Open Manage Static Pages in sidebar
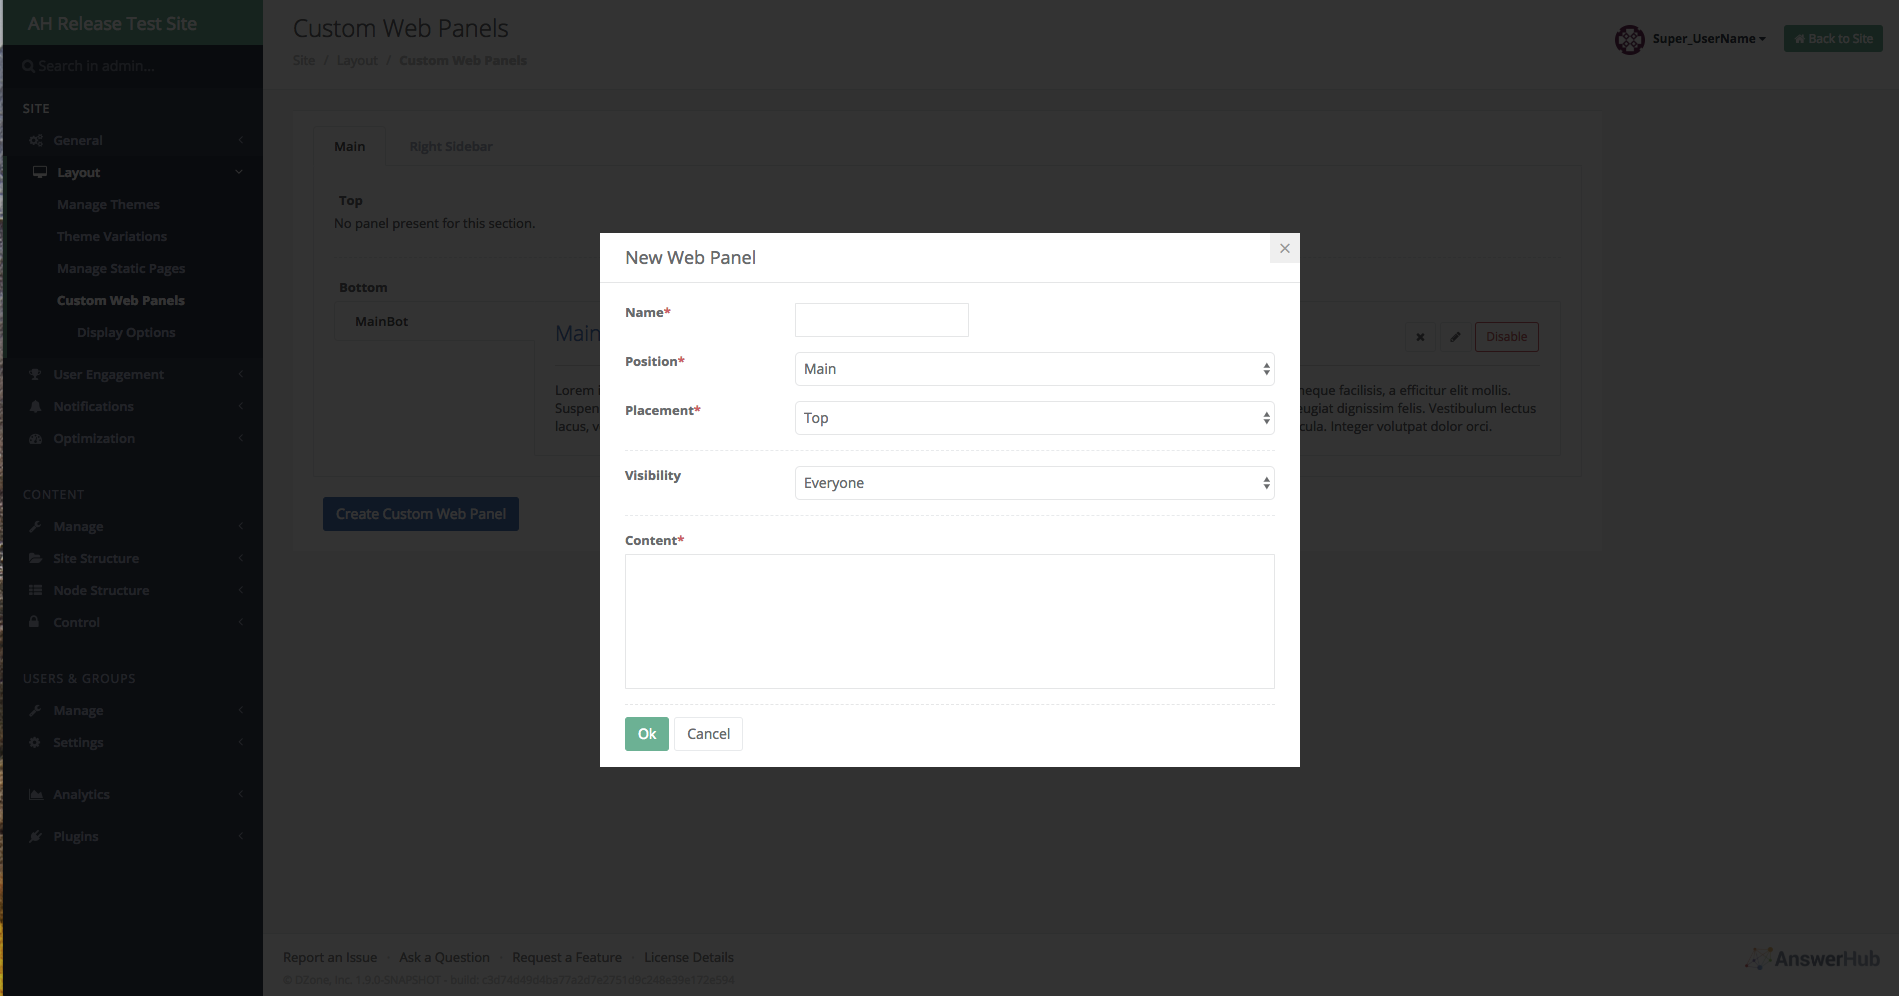Screen dimensions: 1899x996 pos(121,269)
